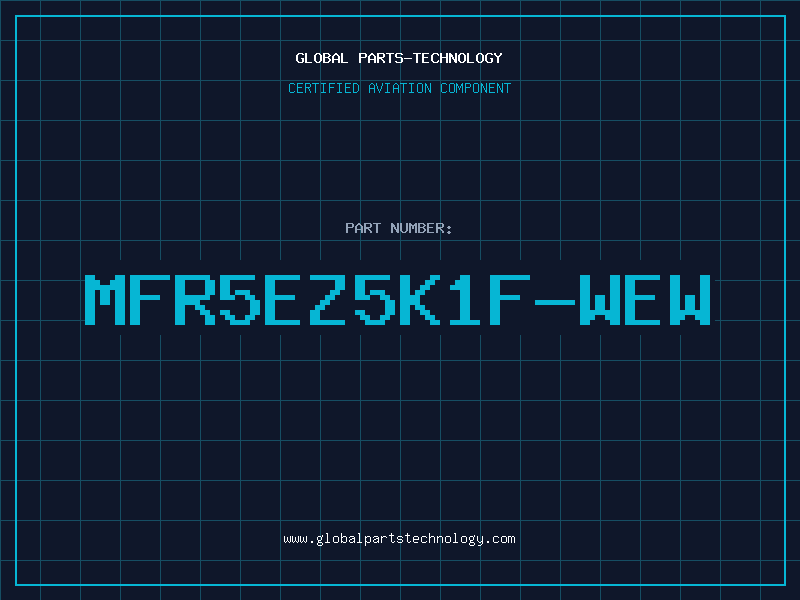Click the word NUMBER: in the label
Screen dimensions: 800x600
421,228
